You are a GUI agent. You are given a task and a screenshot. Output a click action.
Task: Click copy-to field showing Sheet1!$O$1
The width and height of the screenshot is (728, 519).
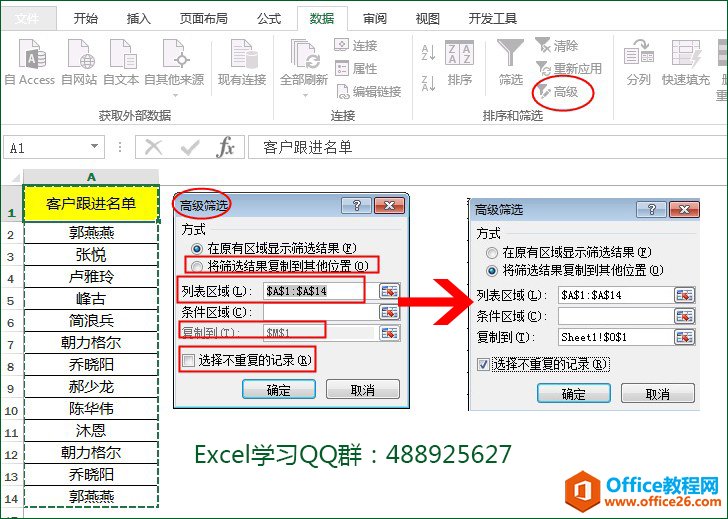[616, 337]
